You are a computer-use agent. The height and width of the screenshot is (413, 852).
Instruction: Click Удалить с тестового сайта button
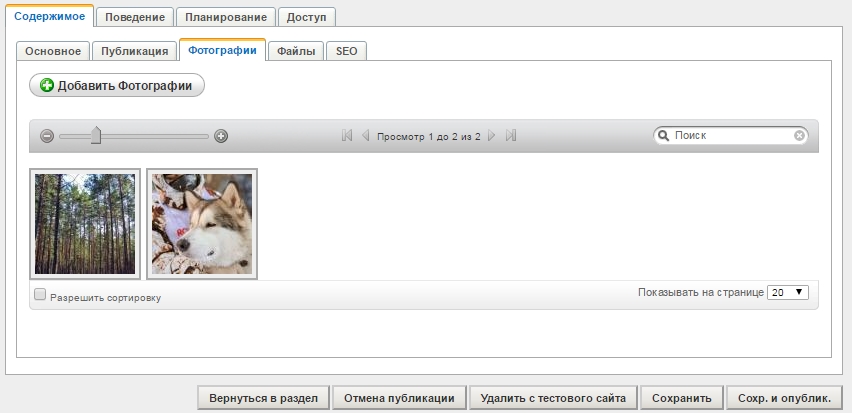pos(553,398)
